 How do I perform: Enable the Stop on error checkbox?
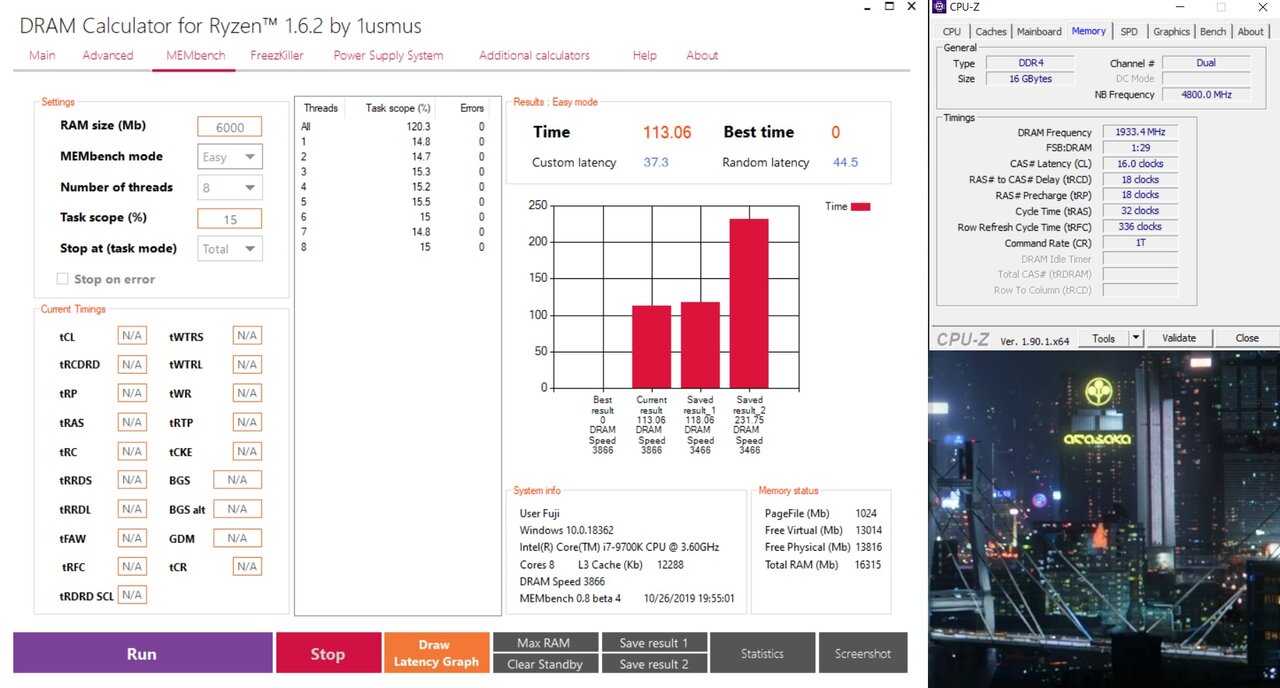[63, 279]
